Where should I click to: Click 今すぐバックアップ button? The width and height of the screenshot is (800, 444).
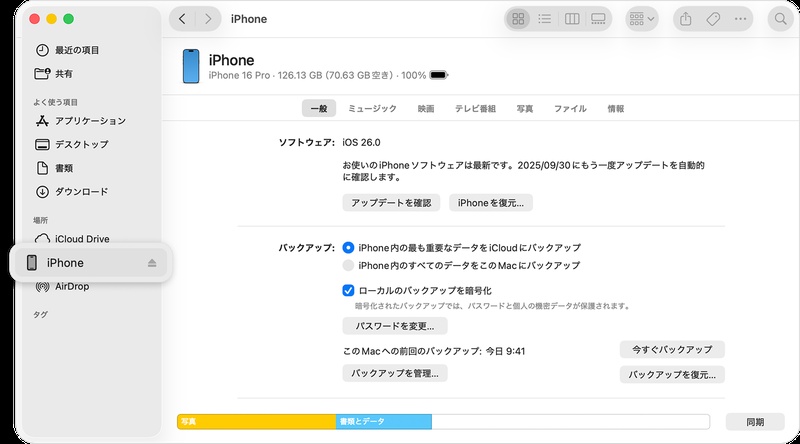[x=672, y=350]
